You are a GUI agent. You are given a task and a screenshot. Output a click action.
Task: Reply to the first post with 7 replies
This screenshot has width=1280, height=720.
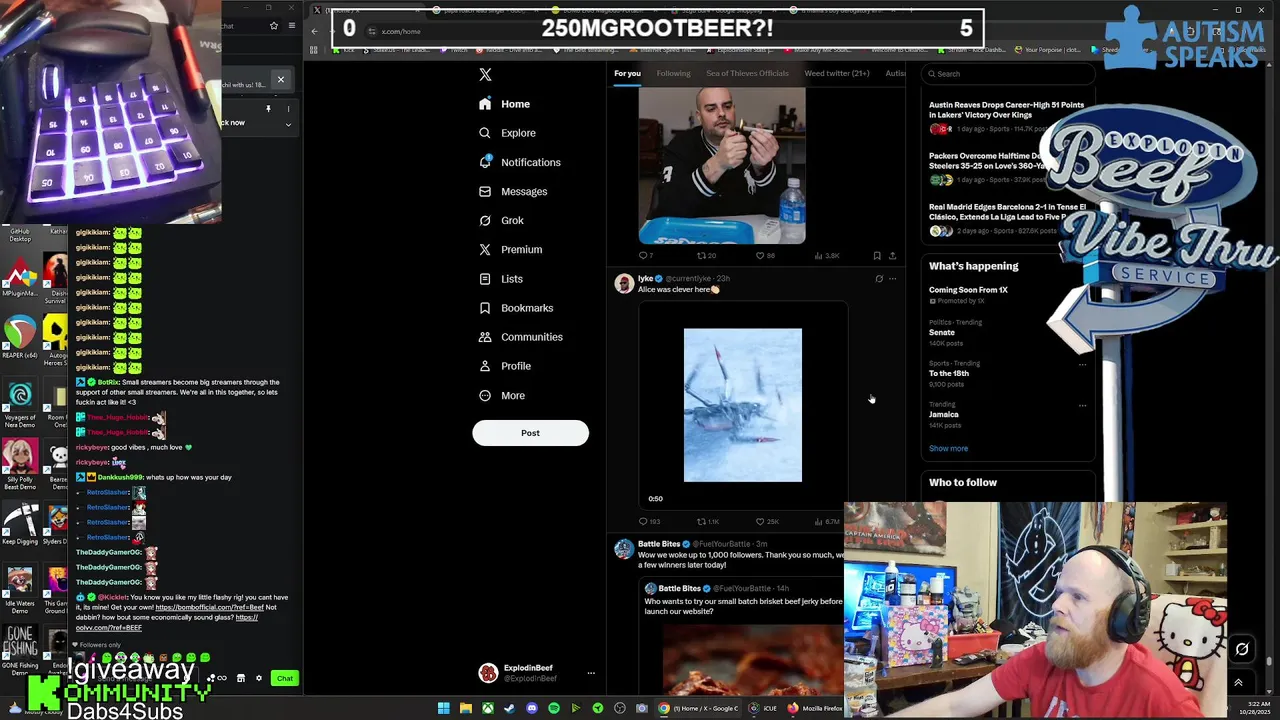(646, 255)
